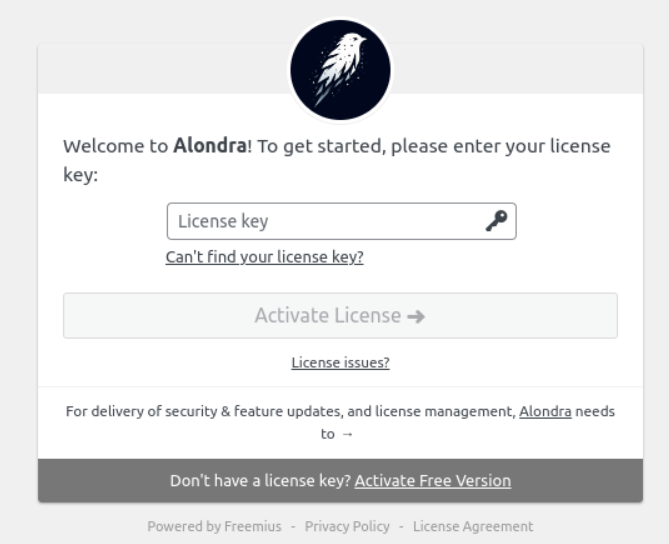Click the Alondra bird logo
669x544 pixels.
340,70
